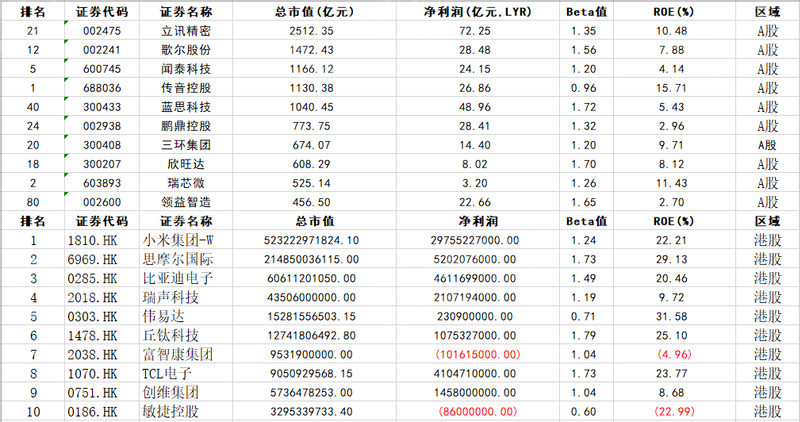
Task: Click the 创维集团 cell
Action: click(186, 392)
